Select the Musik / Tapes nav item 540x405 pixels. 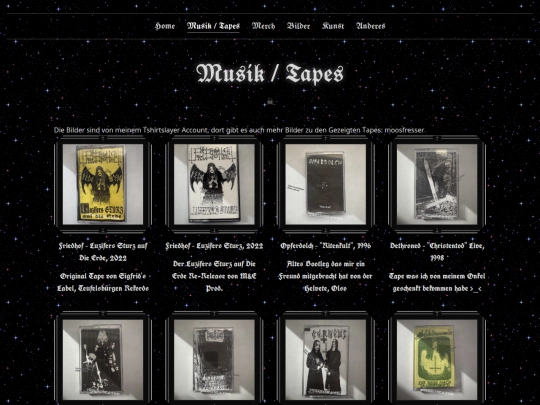pyautogui.click(x=214, y=26)
